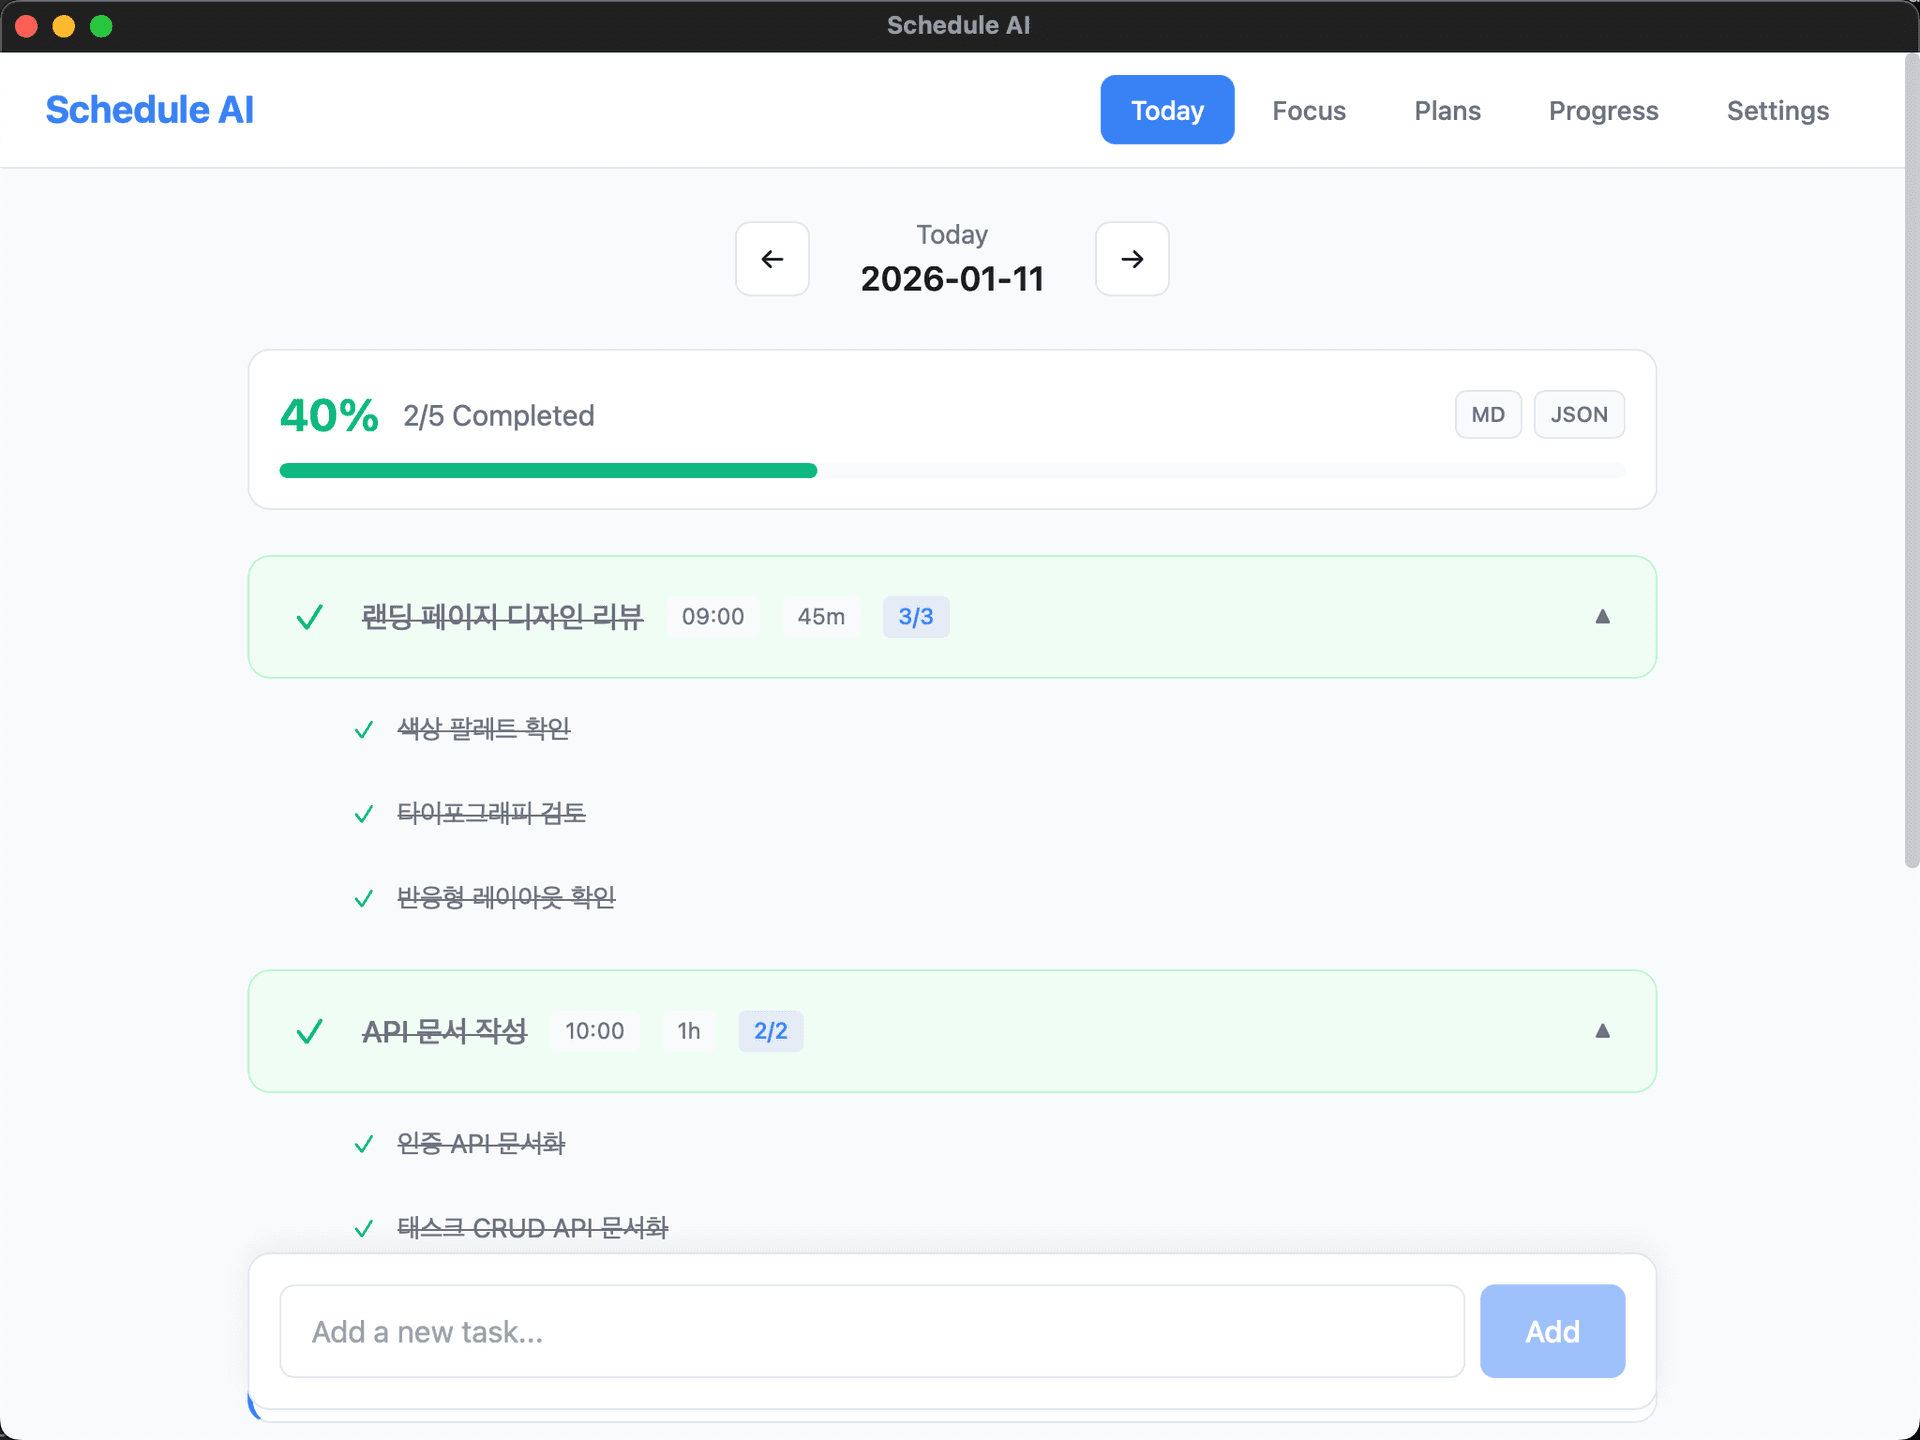Switch to the Focus tab
This screenshot has width=1920, height=1440.
coord(1308,110)
